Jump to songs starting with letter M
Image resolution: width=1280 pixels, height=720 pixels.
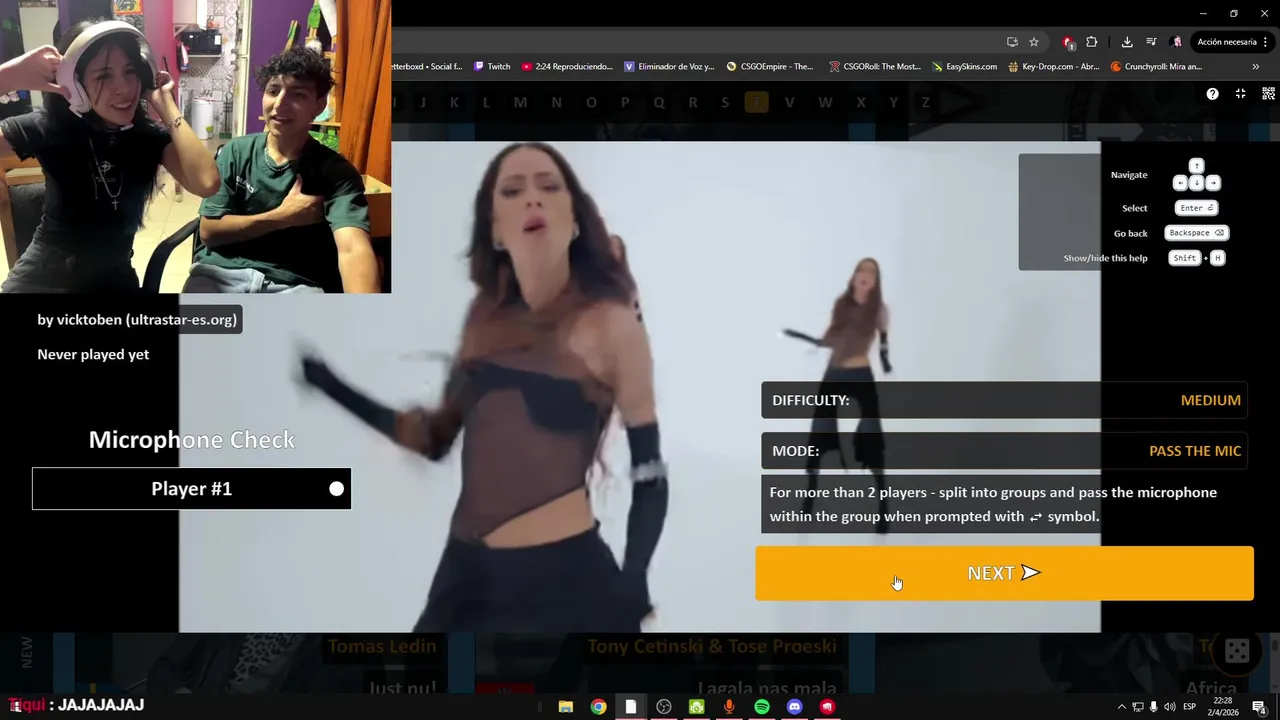click(x=520, y=102)
